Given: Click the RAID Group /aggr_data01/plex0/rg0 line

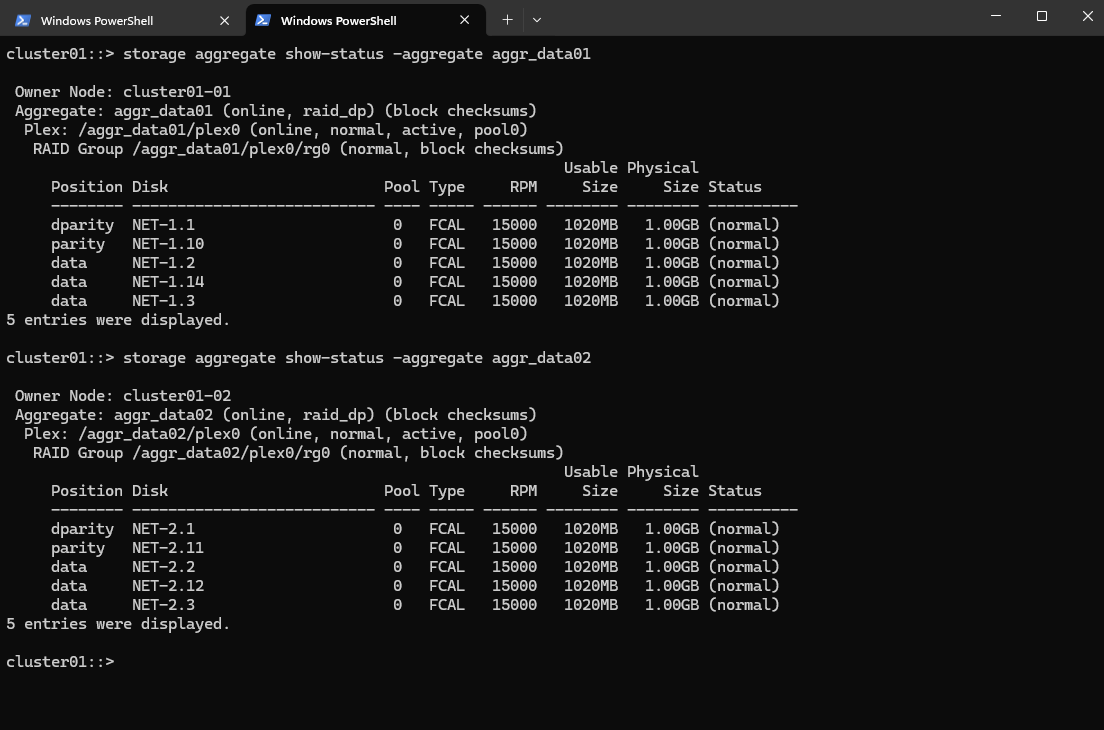Looking at the screenshot, I should click(298, 149).
